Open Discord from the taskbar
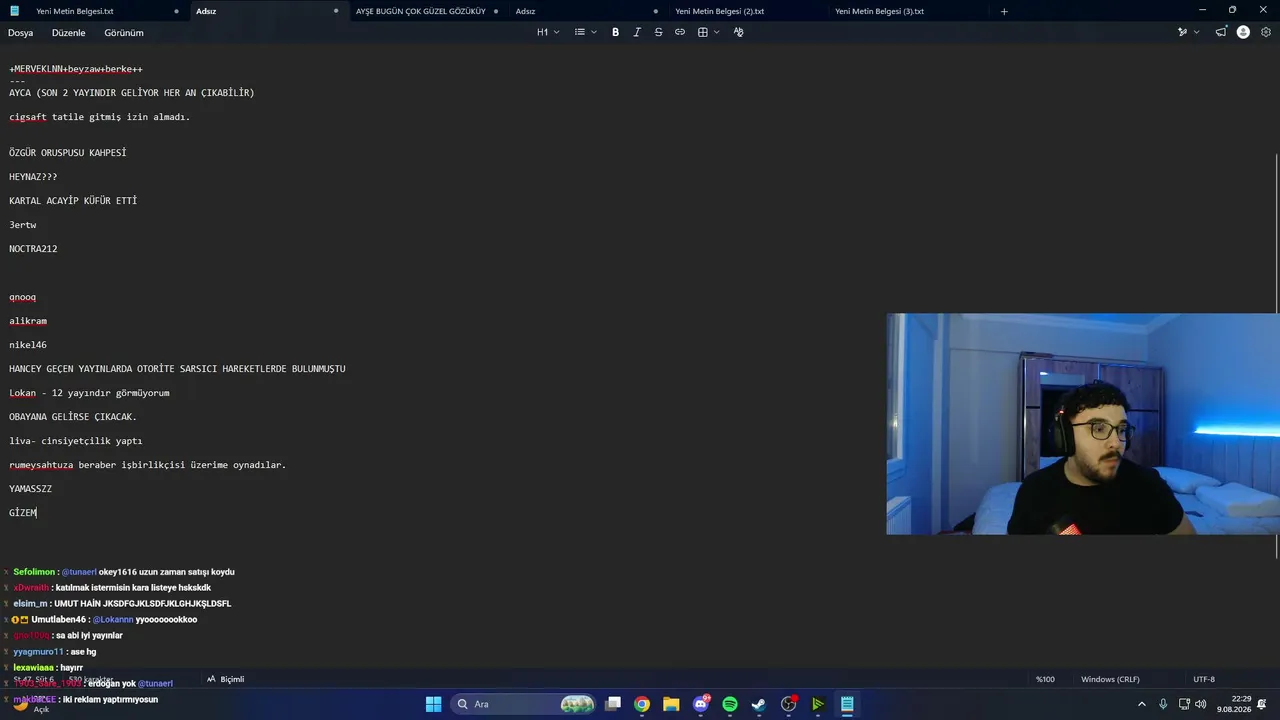This screenshot has height=720, width=1280. [x=701, y=704]
